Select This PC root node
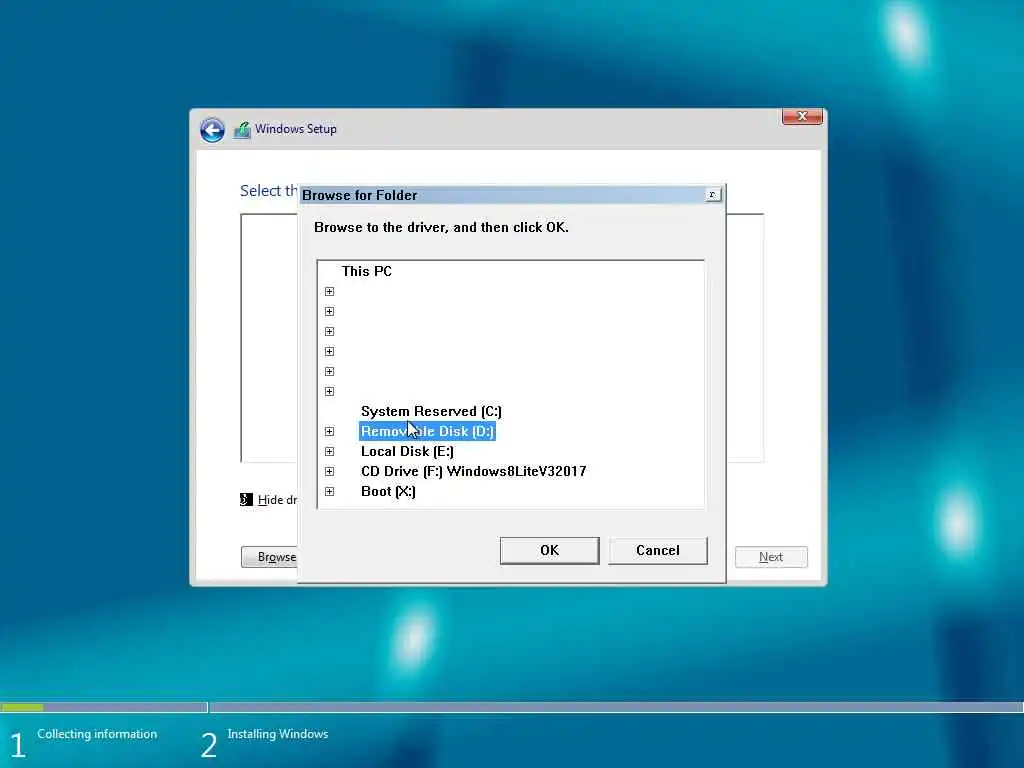The height and width of the screenshot is (768, 1024). (x=366, y=272)
